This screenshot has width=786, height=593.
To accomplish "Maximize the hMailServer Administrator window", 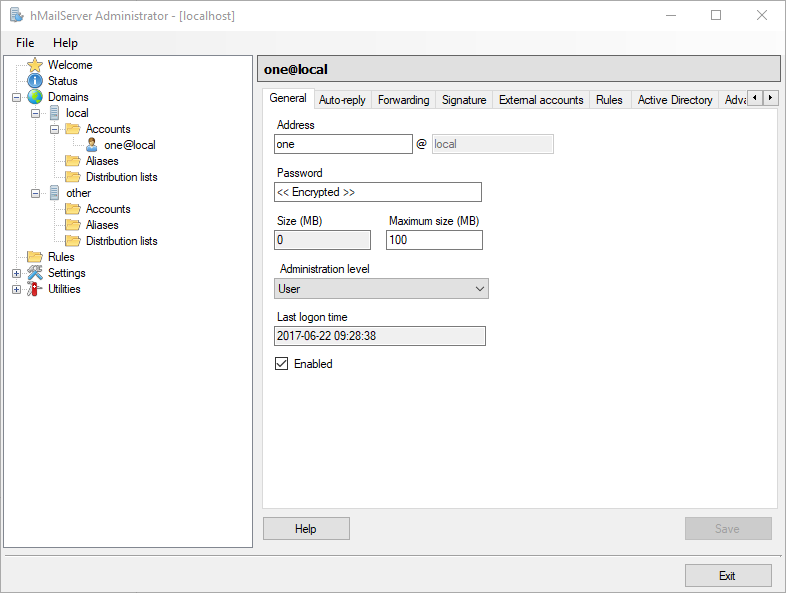I will tap(716, 15).
